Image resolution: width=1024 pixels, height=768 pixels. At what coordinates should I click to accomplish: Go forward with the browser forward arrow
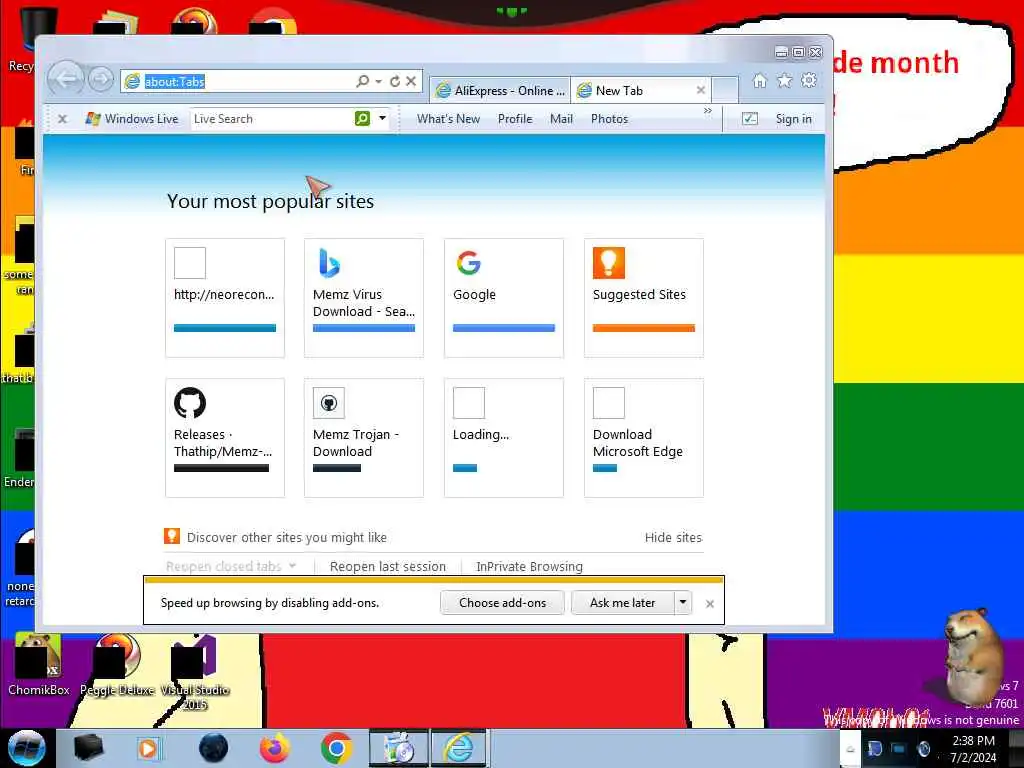pos(101,80)
